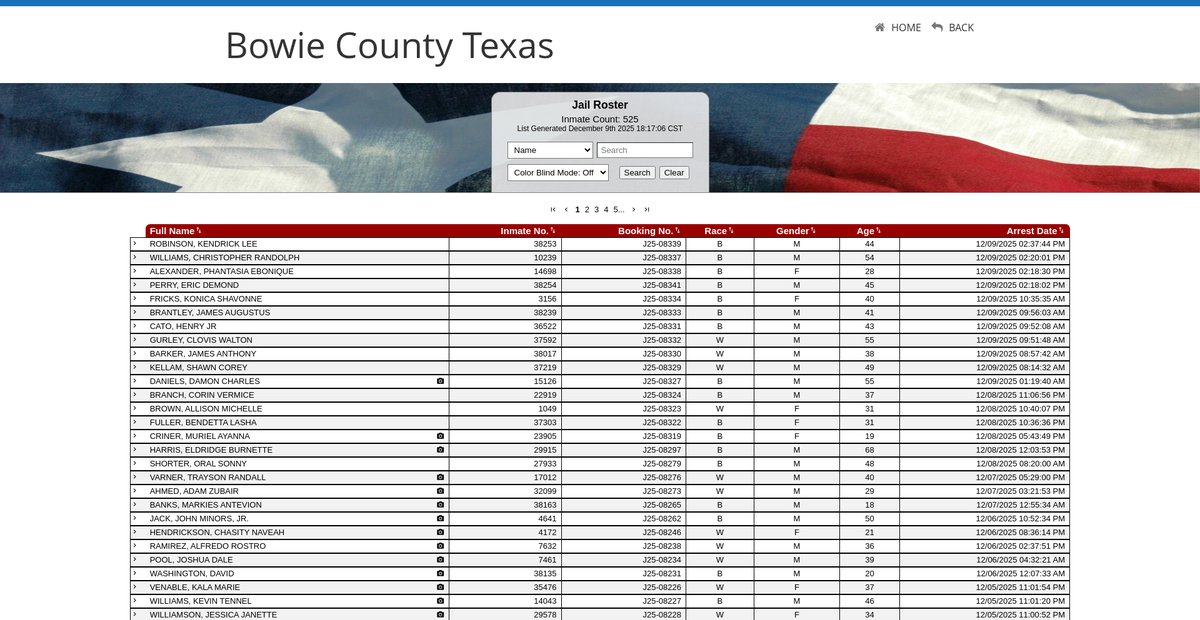Open photo icon for DANIELS, DAMON CHARLES
Viewport: 1200px width, 620px height.
coord(440,381)
